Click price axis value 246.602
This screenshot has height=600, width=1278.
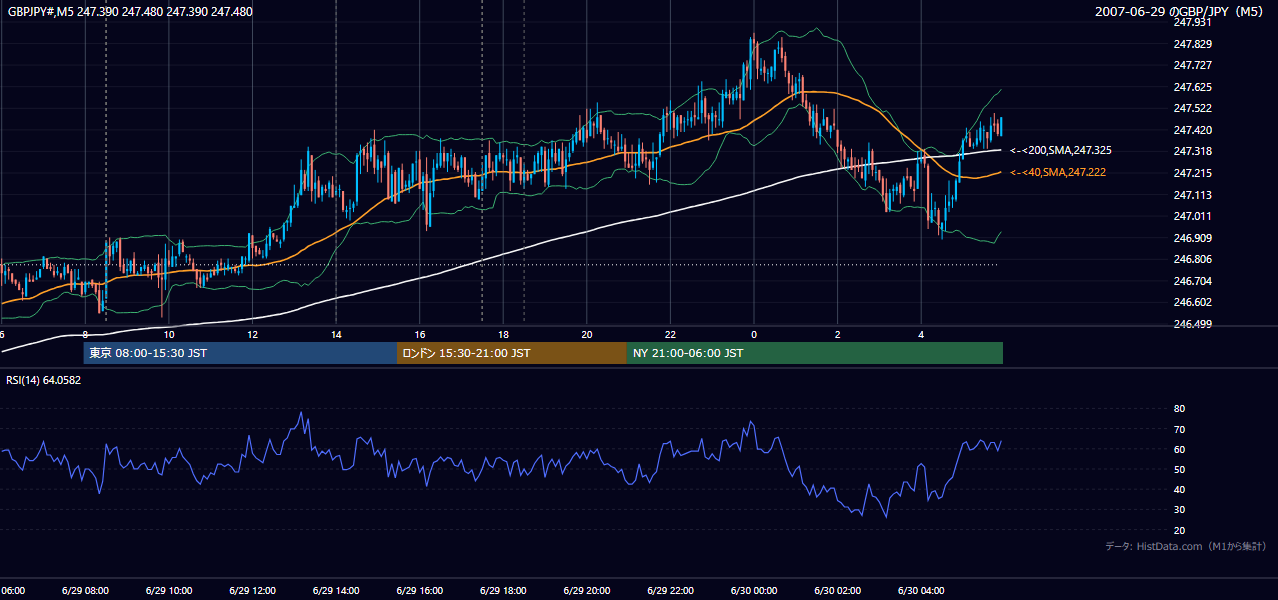[x=1192, y=302]
